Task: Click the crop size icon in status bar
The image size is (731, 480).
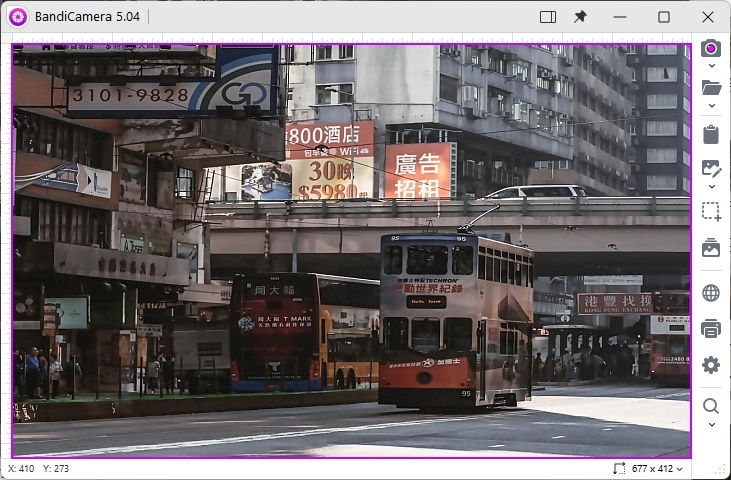Action: (619, 468)
